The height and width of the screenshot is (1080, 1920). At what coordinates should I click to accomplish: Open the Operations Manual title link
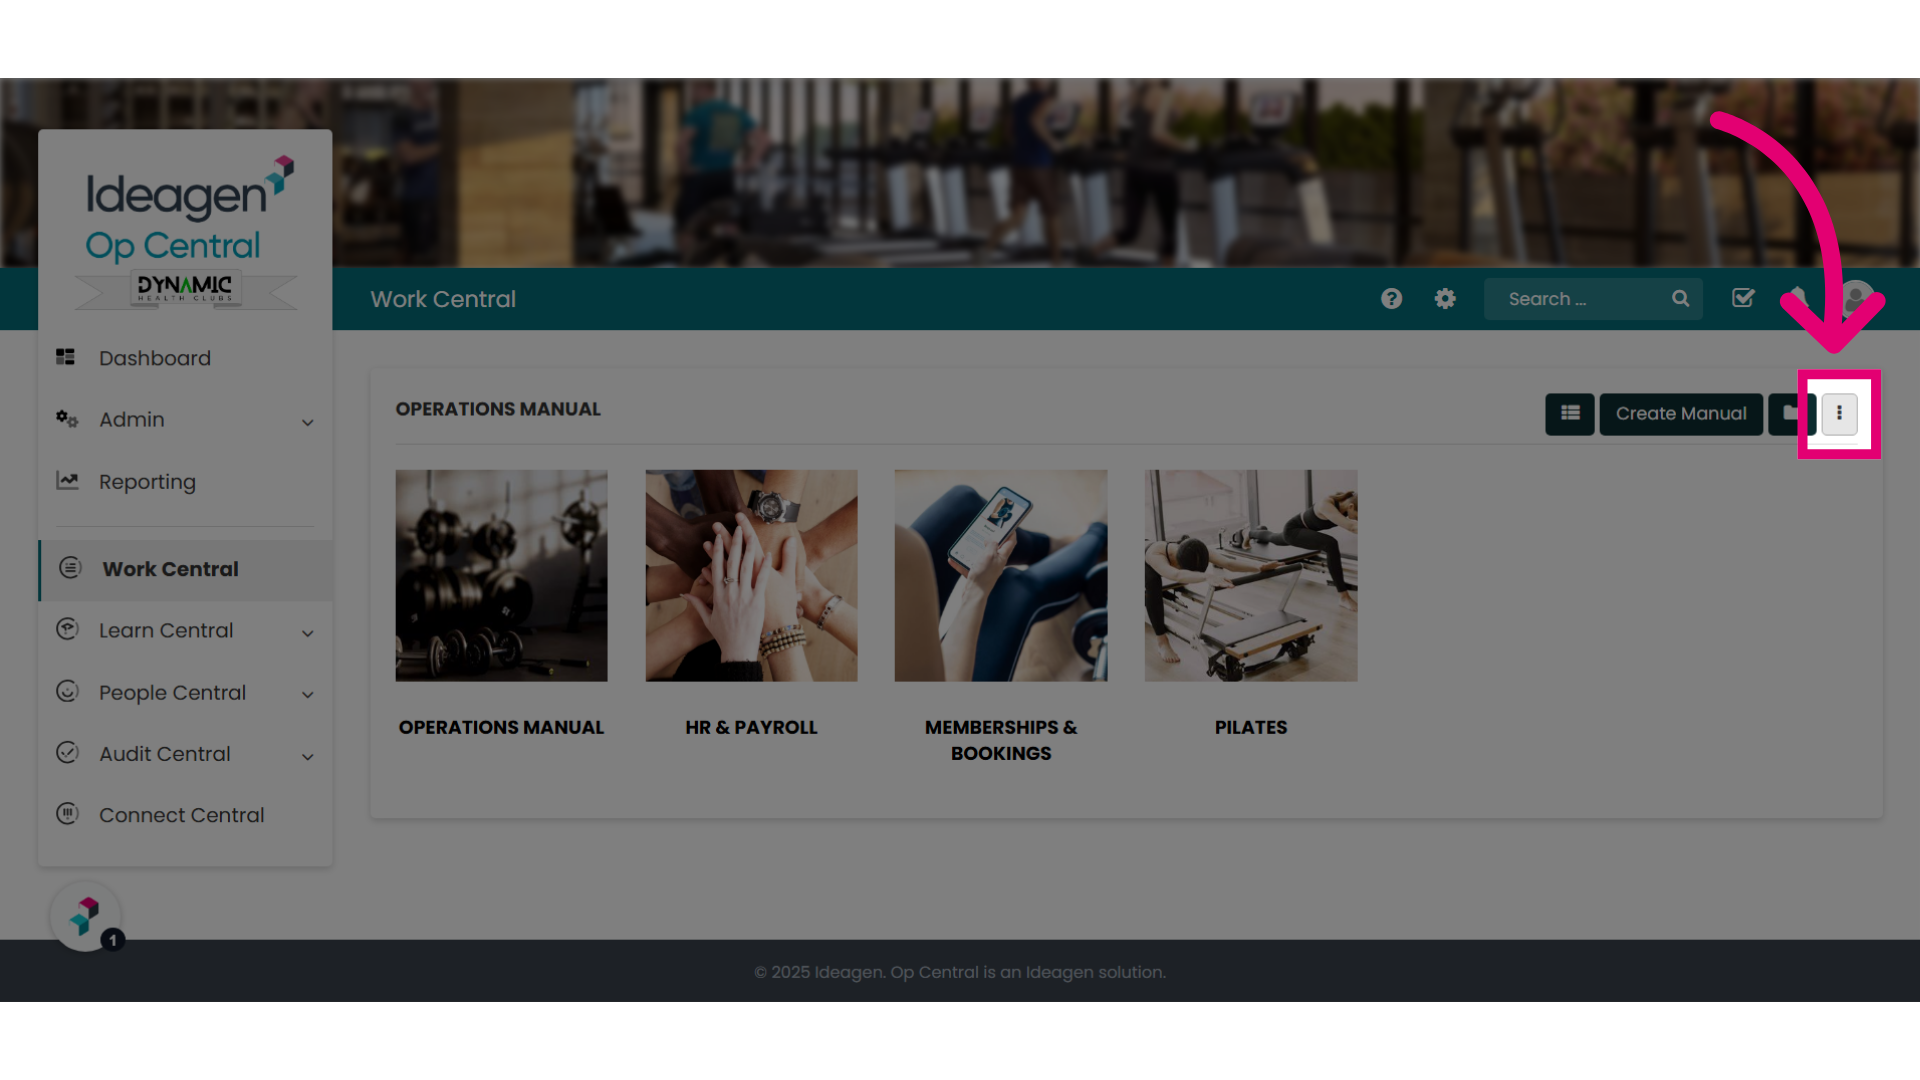[x=501, y=728]
